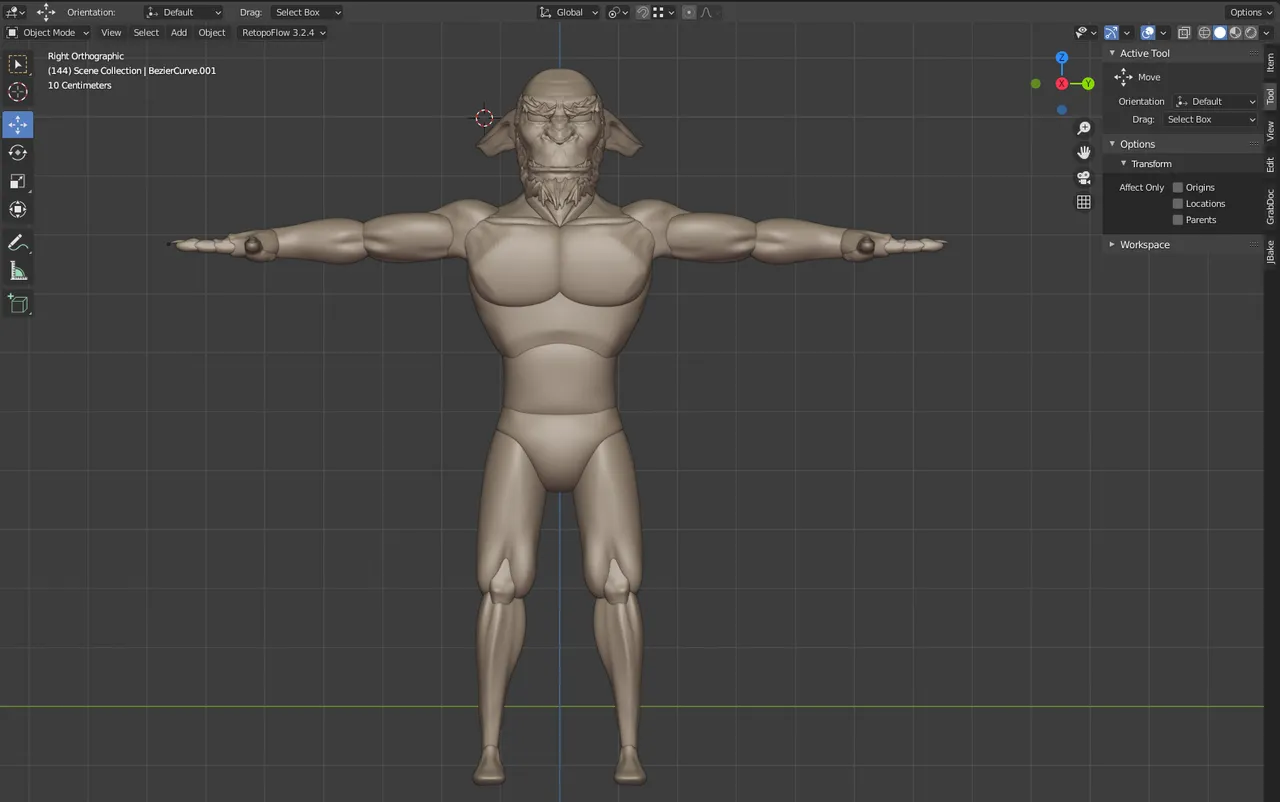Screen dimensions: 1280x802
Task: Switch to JBake sidebar tab
Action: 1271,251
